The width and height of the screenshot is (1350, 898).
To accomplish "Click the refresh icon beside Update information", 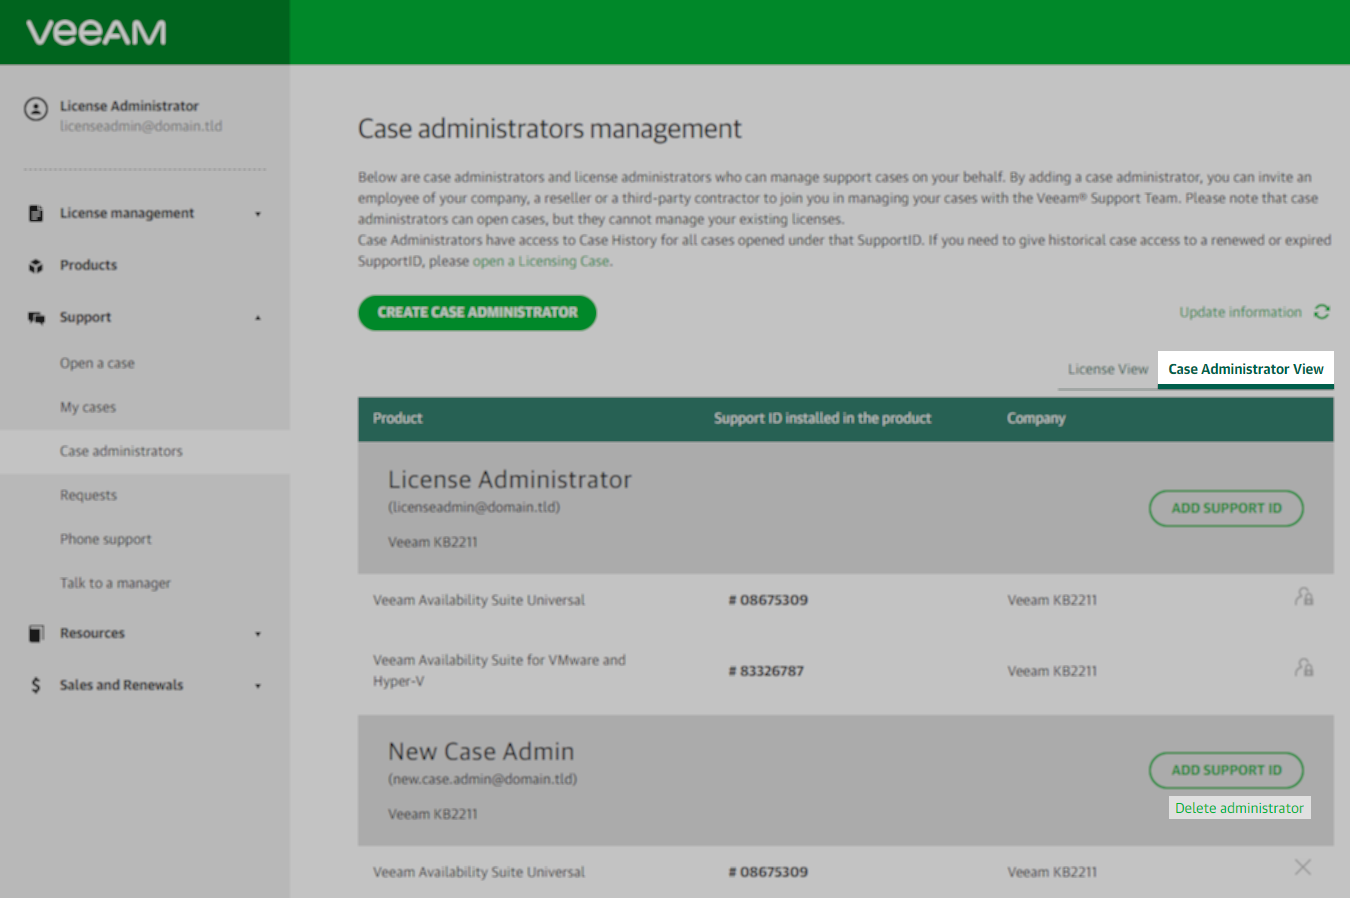I will coord(1322,312).
